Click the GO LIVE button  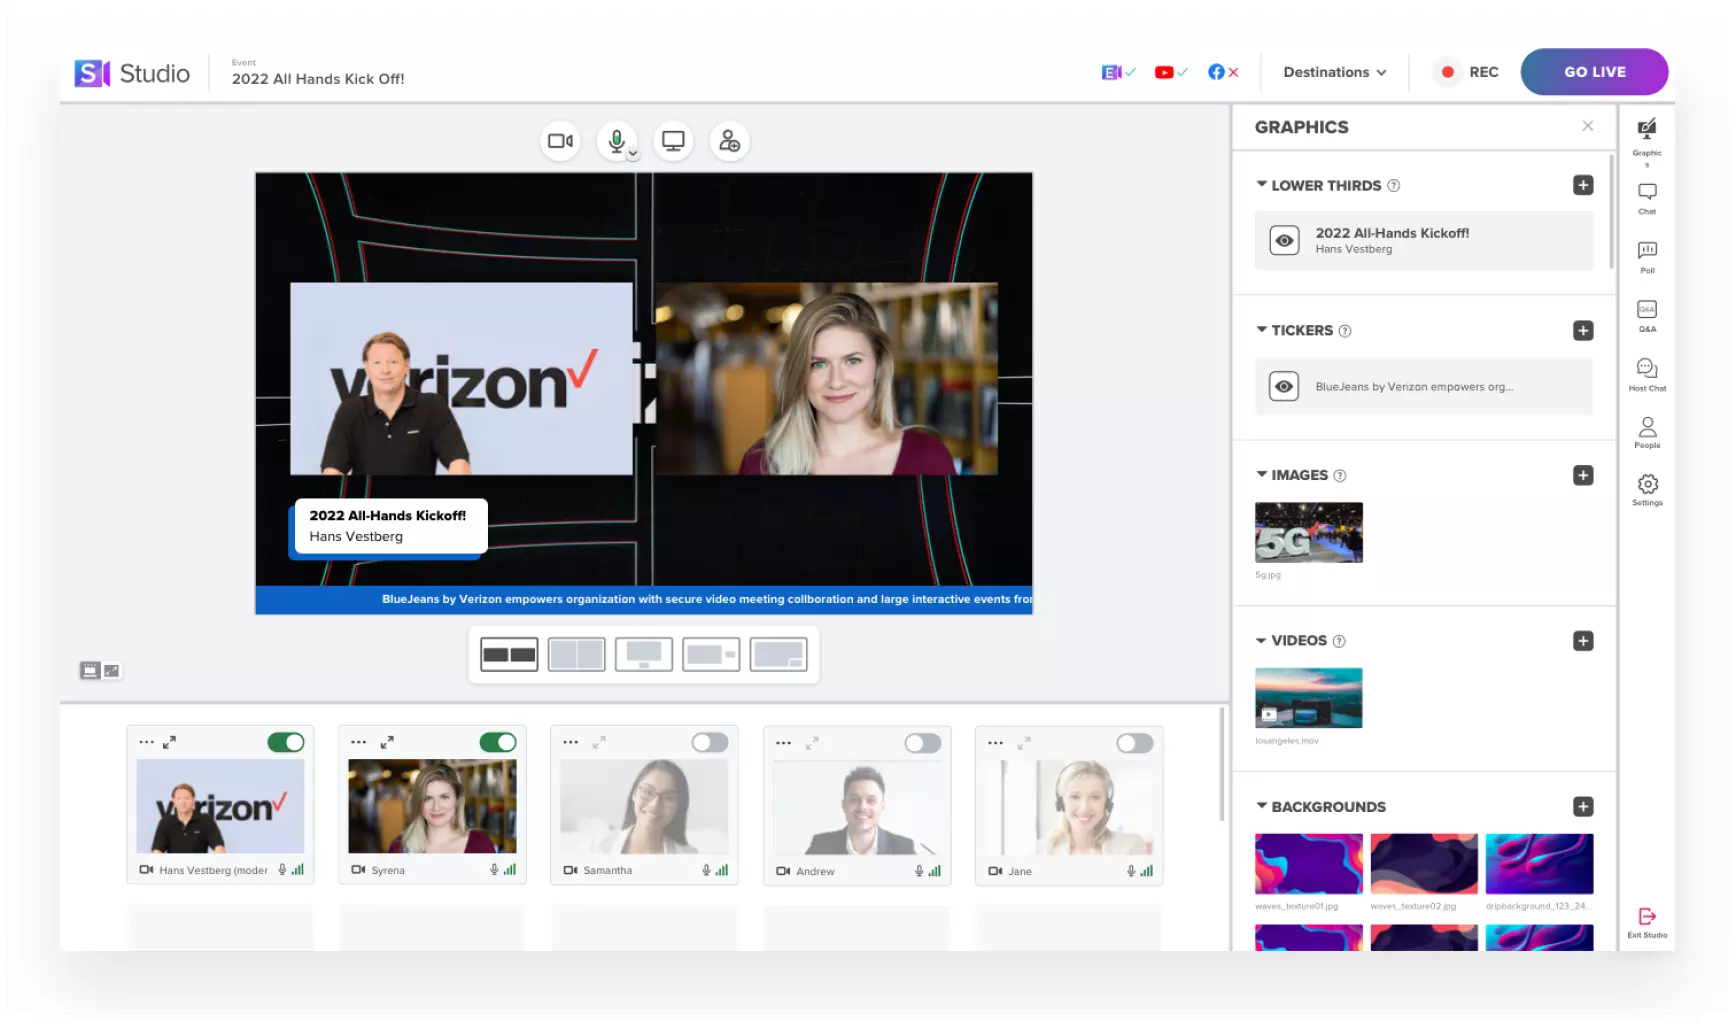click(x=1594, y=72)
